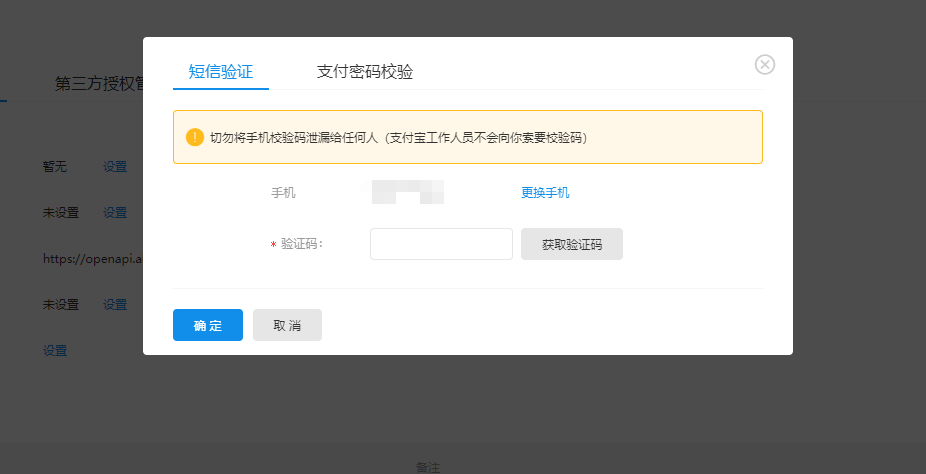Click the 手机 field label
This screenshot has height=474, width=926.
click(283, 193)
